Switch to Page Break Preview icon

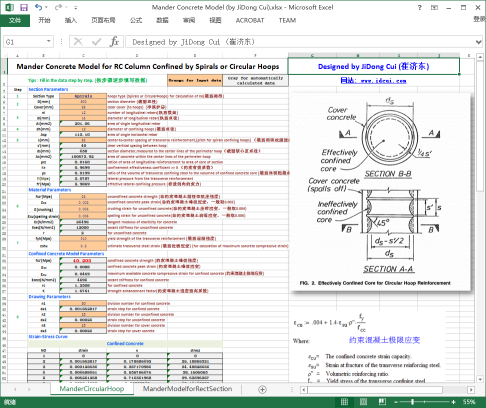point(382,402)
